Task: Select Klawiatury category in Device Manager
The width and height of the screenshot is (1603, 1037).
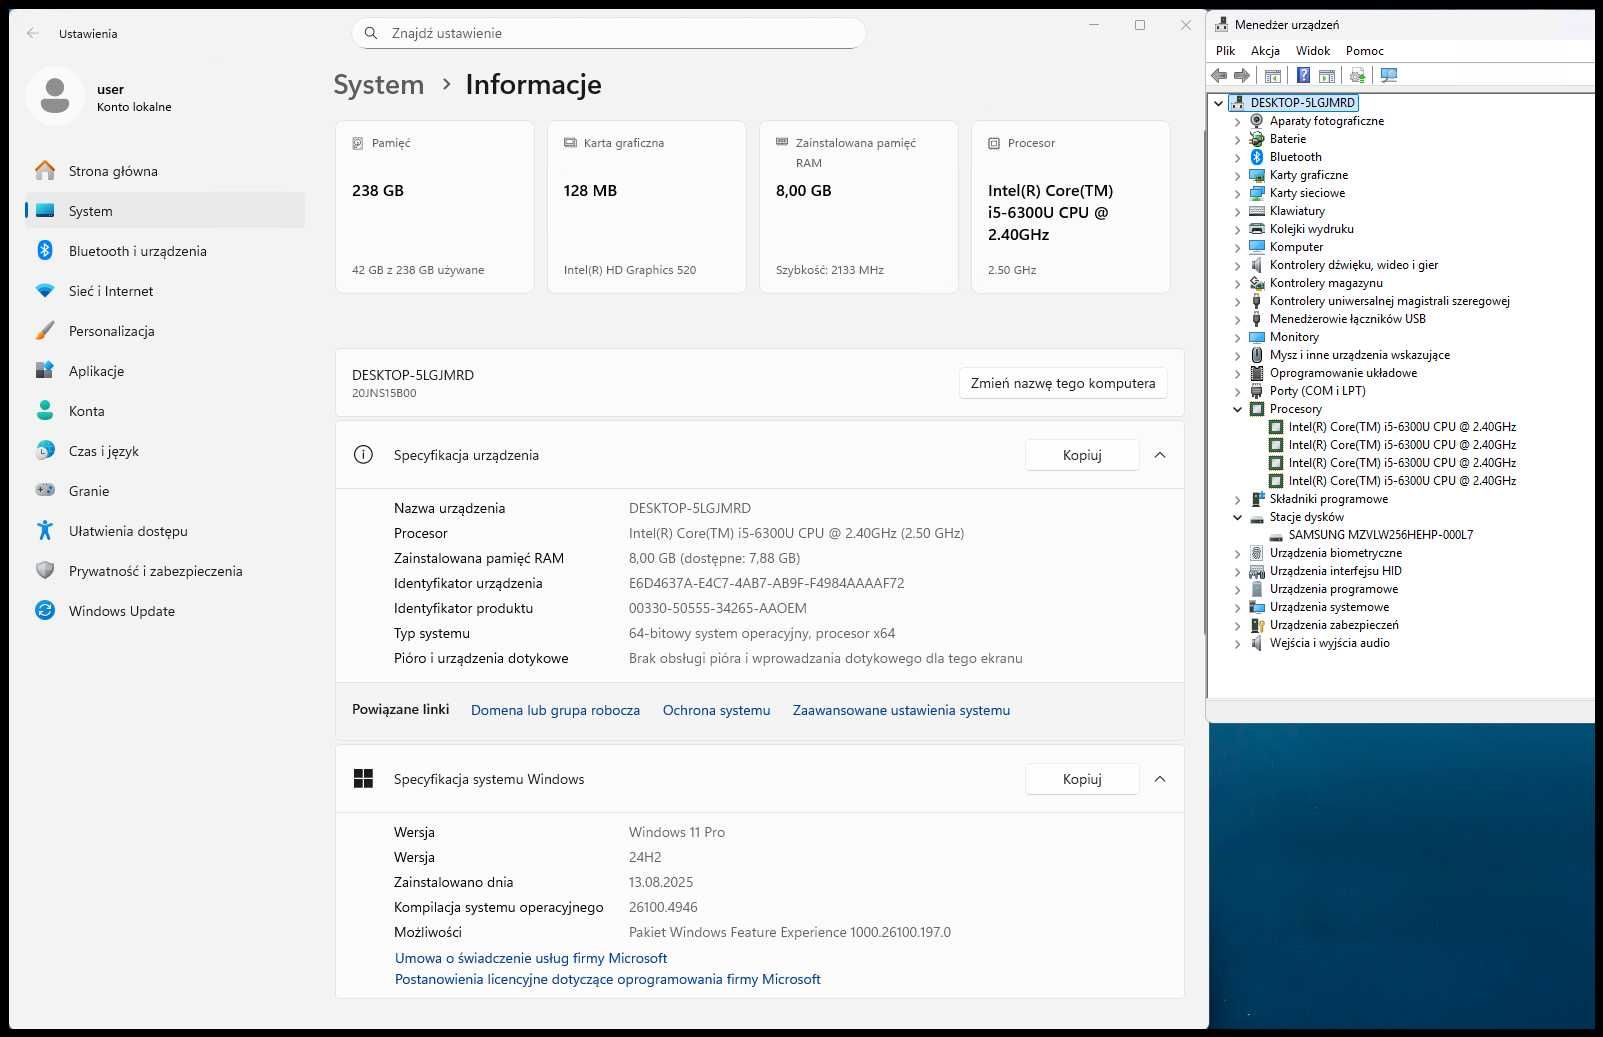Action: [x=1297, y=211]
